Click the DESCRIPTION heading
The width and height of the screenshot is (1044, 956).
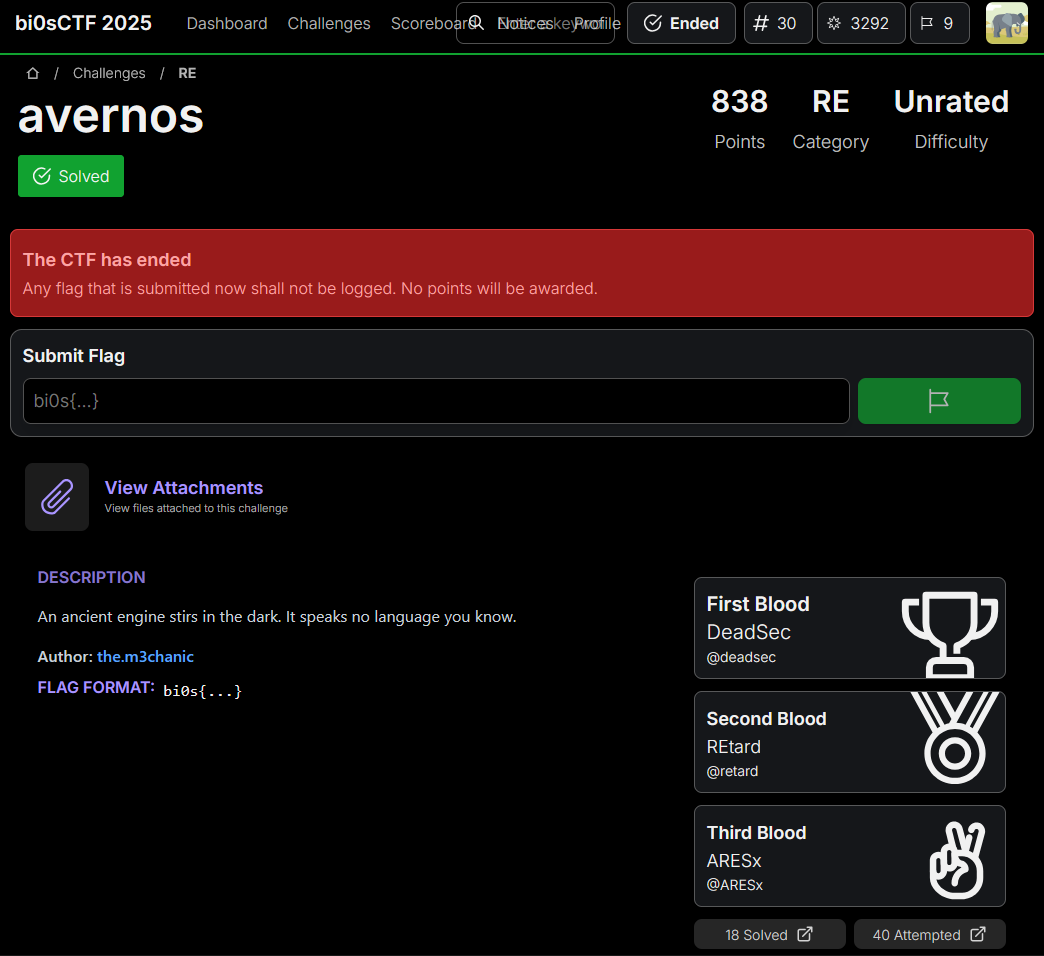(91, 577)
